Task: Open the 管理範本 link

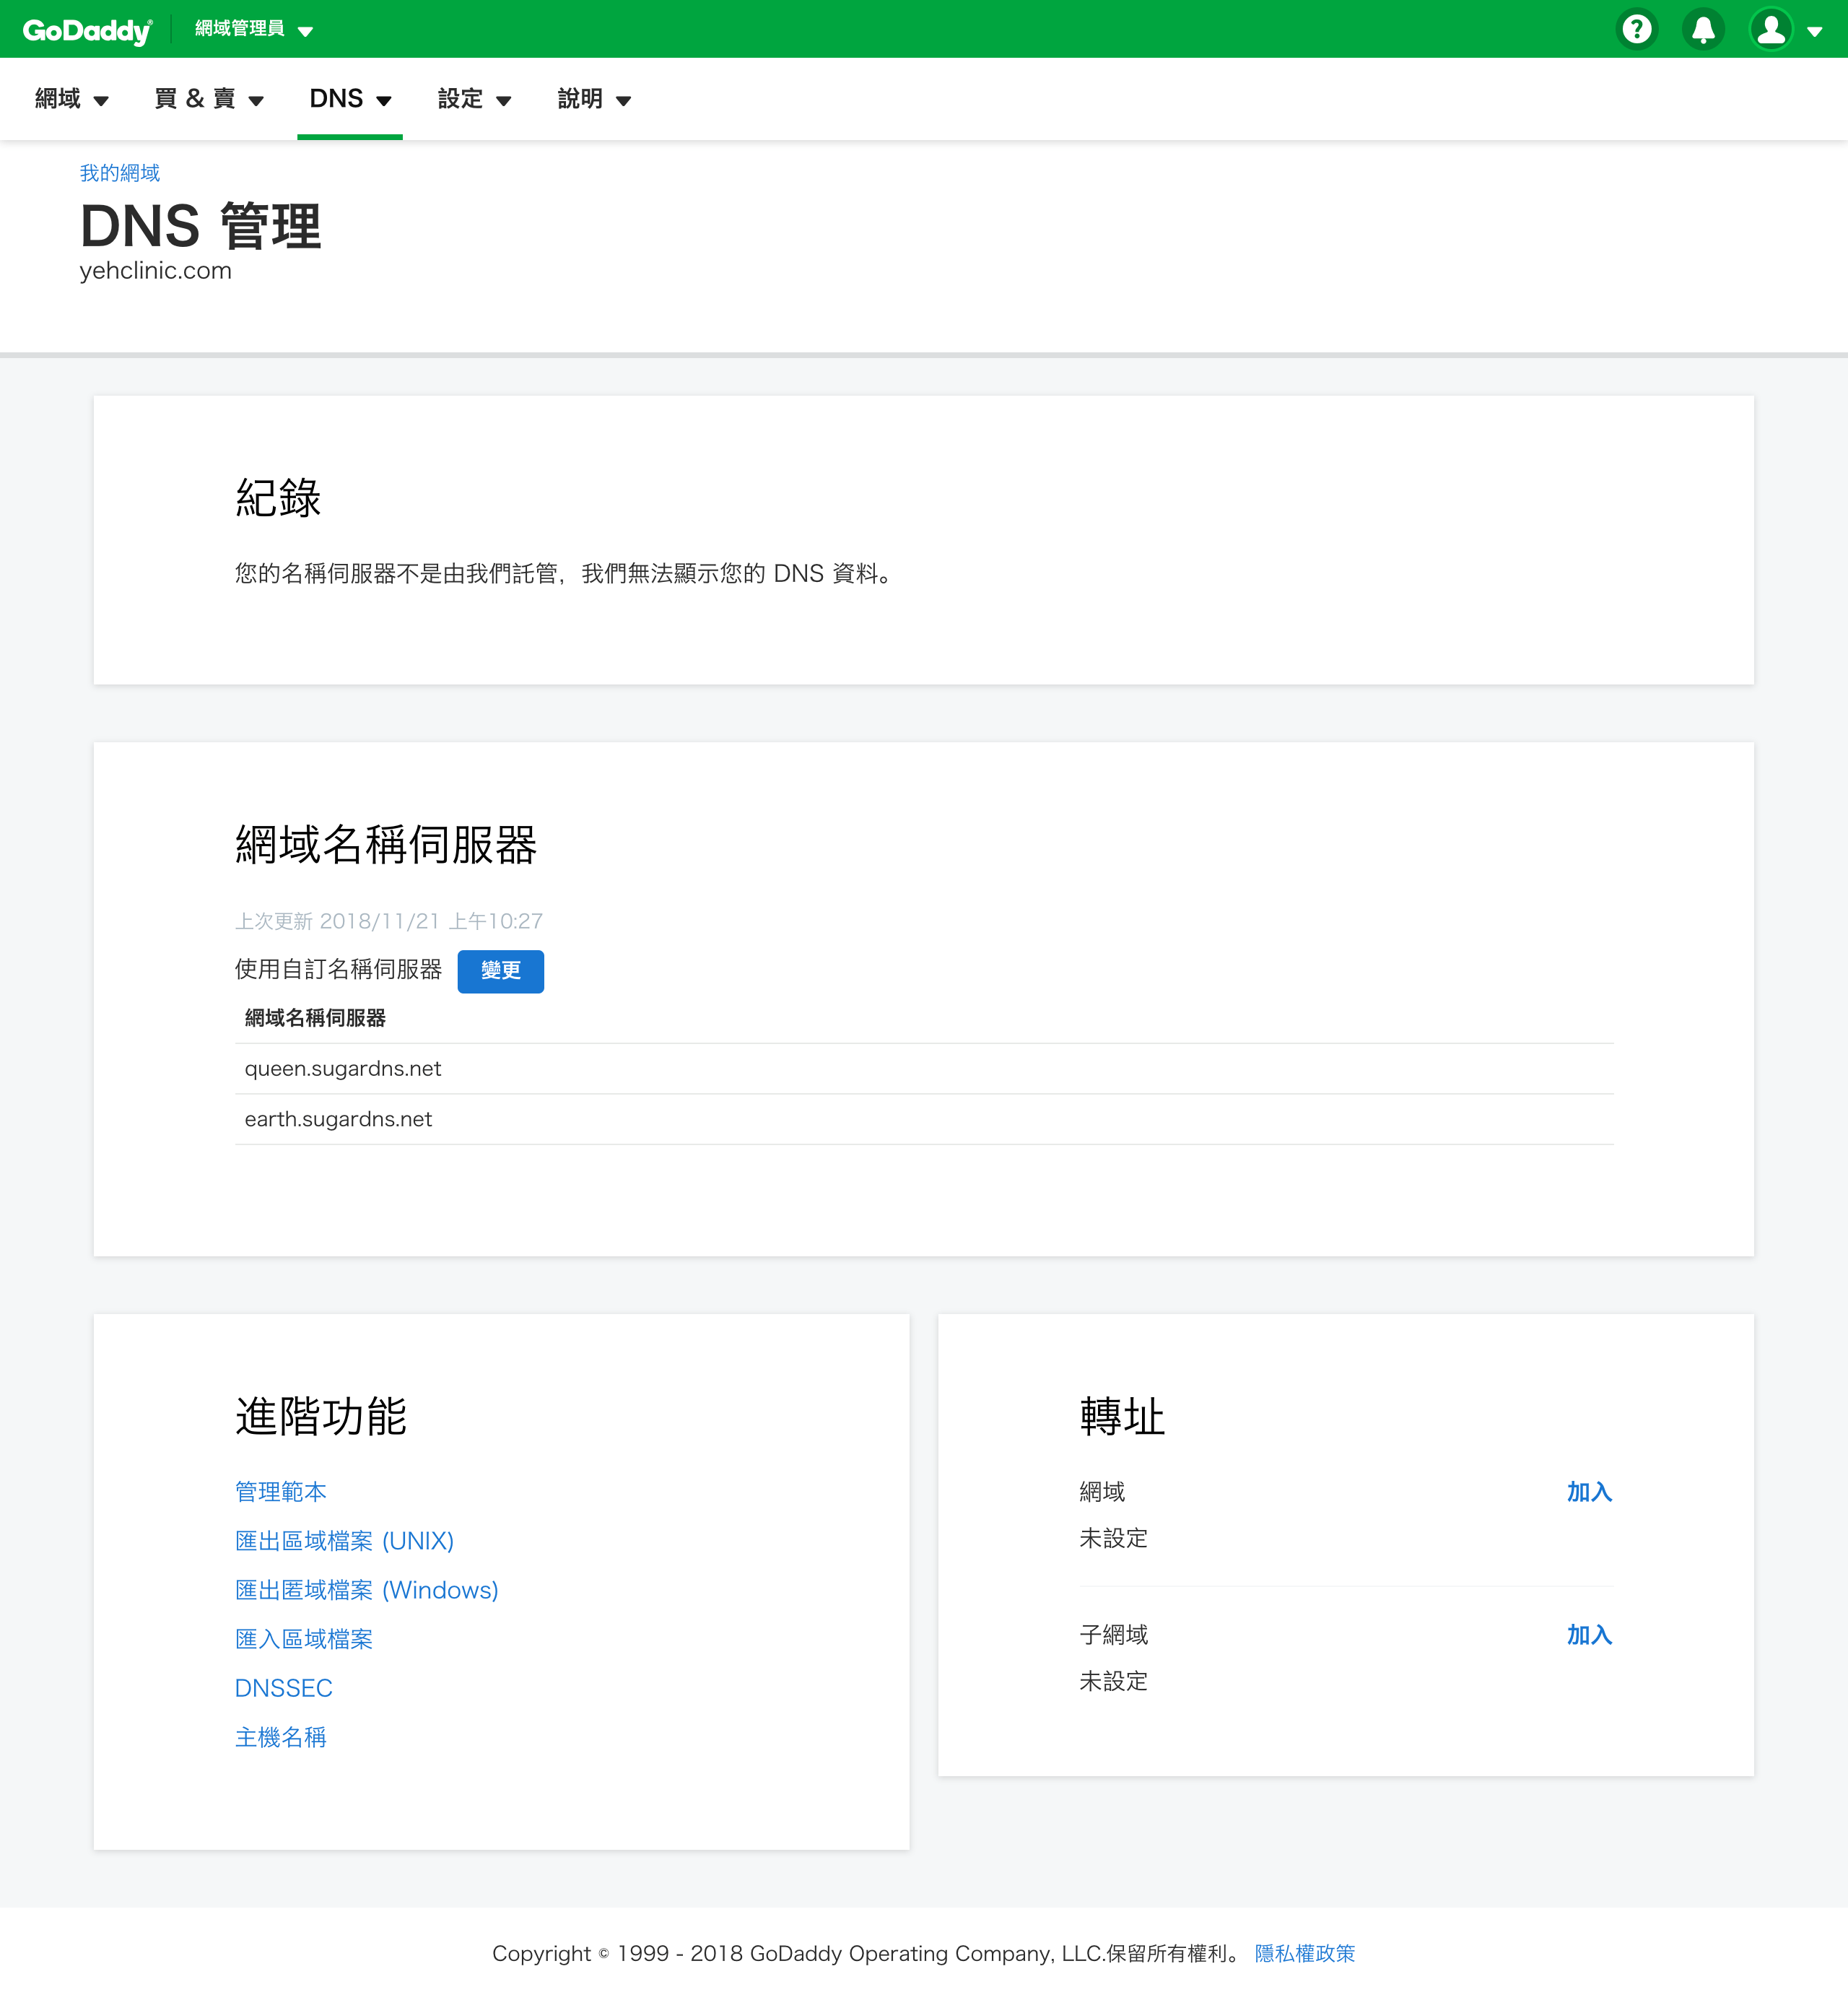Action: pyautogui.click(x=280, y=1491)
